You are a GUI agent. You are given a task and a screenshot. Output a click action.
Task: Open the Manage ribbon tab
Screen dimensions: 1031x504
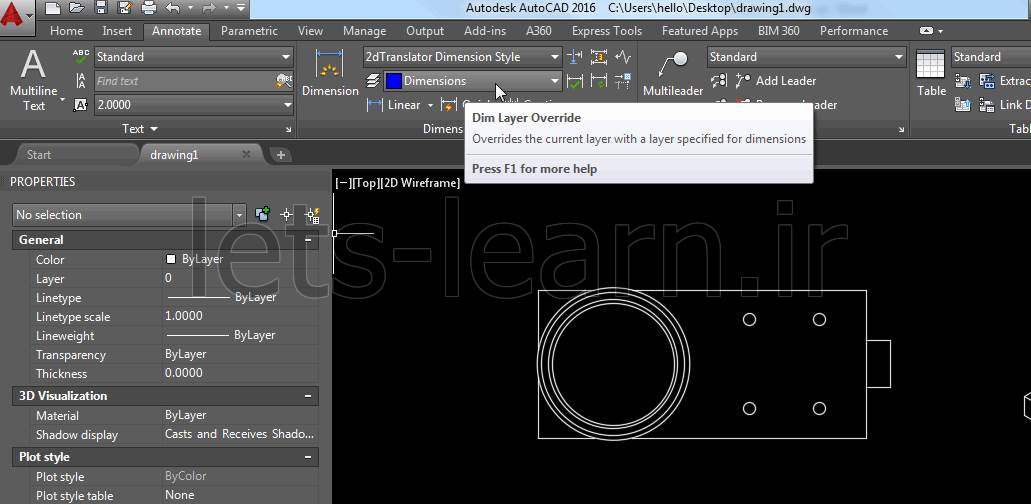(x=364, y=31)
